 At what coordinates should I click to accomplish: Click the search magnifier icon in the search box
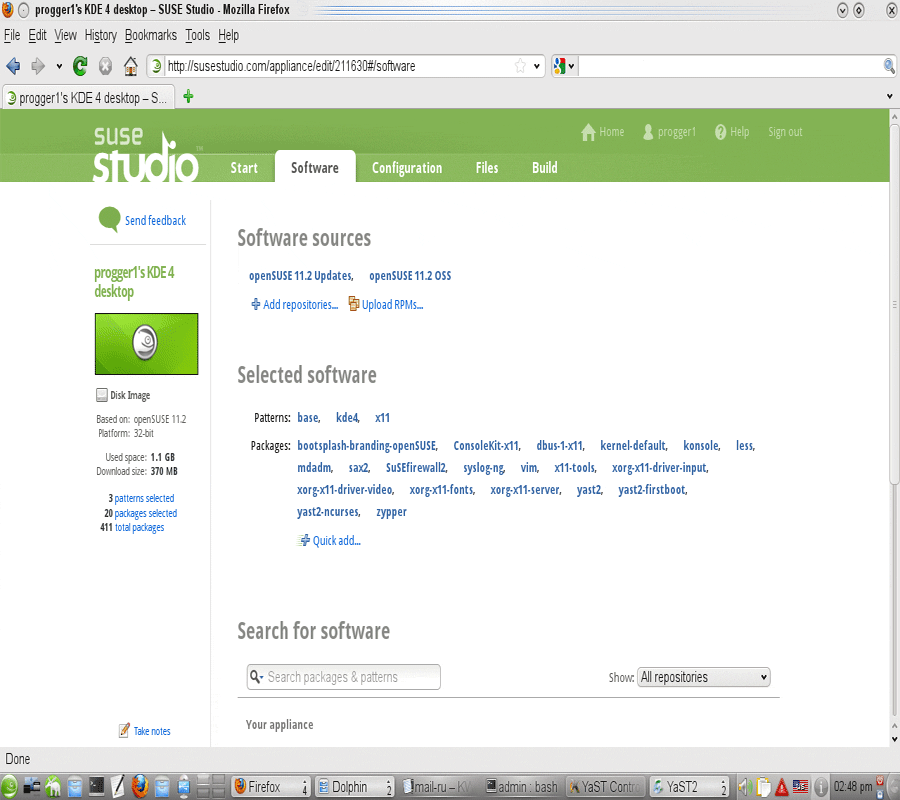coord(889,66)
